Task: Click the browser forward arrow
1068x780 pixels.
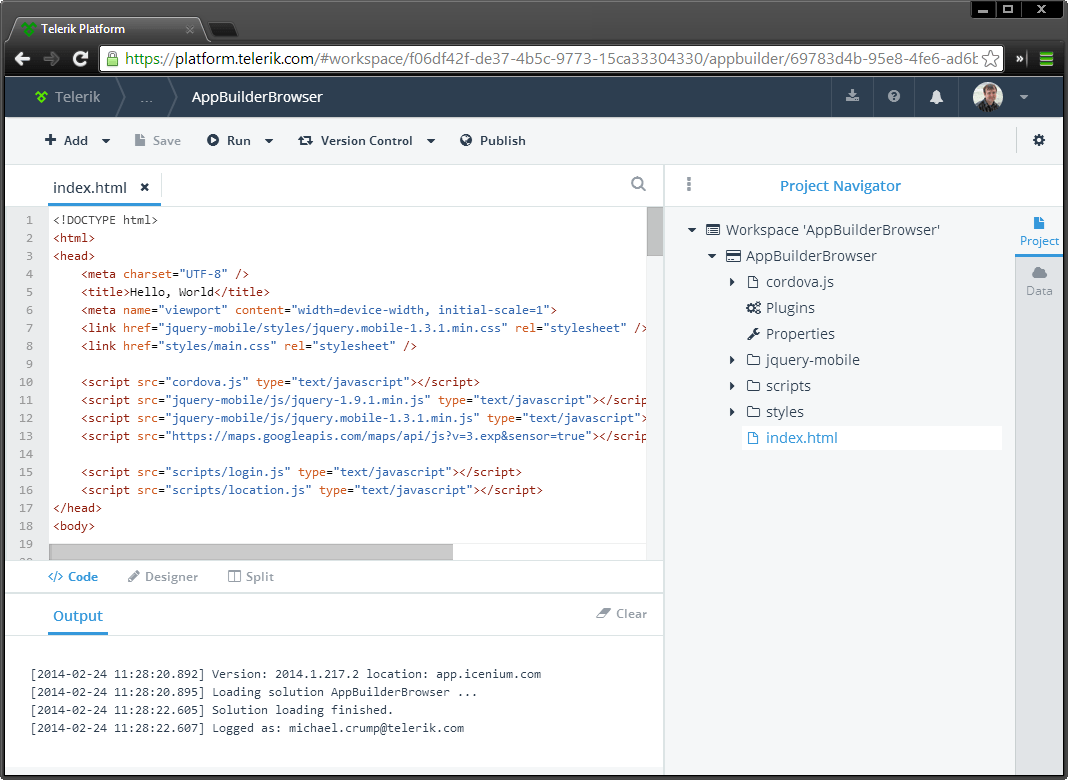Action: pyautogui.click(x=51, y=59)
